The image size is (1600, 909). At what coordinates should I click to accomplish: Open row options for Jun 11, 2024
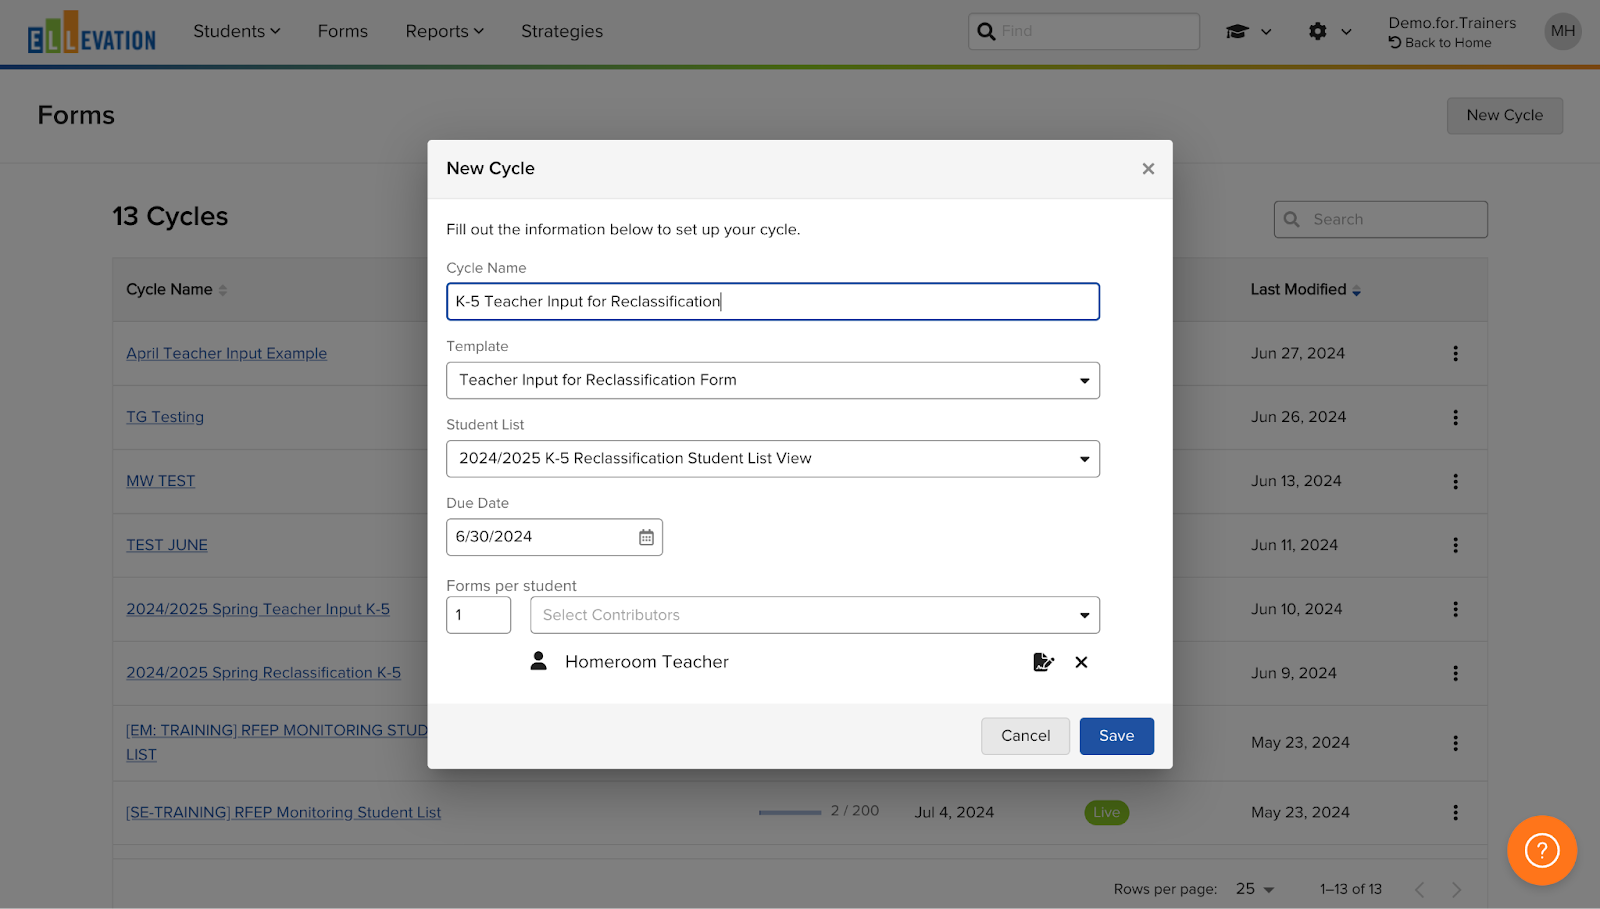[1455, 545]
